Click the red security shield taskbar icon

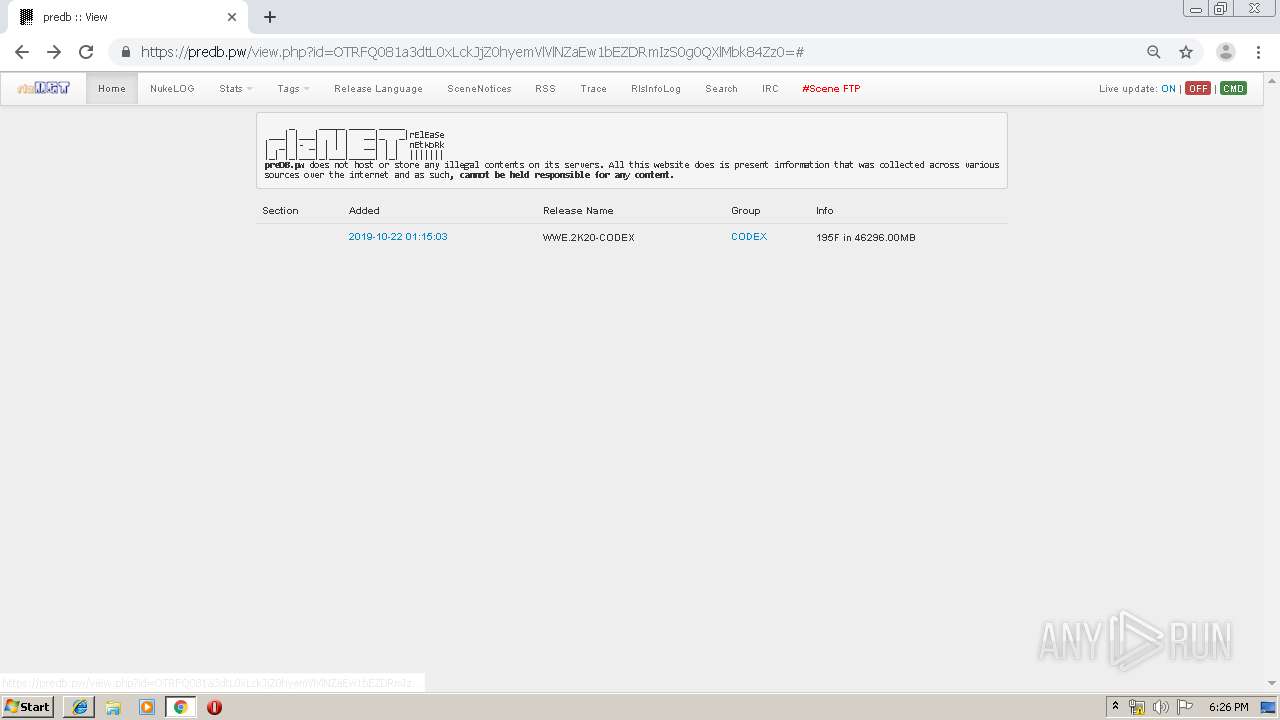pos(214,707)
